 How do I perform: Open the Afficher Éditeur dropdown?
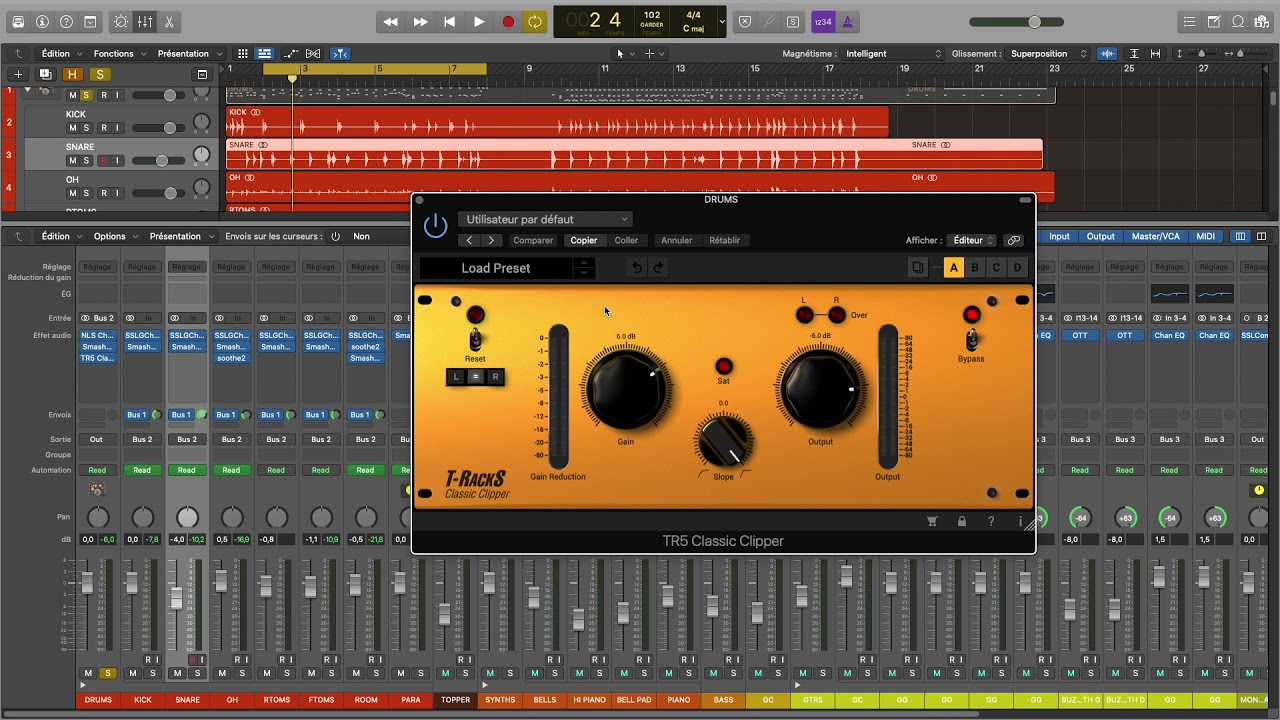[x=972, y=240]
